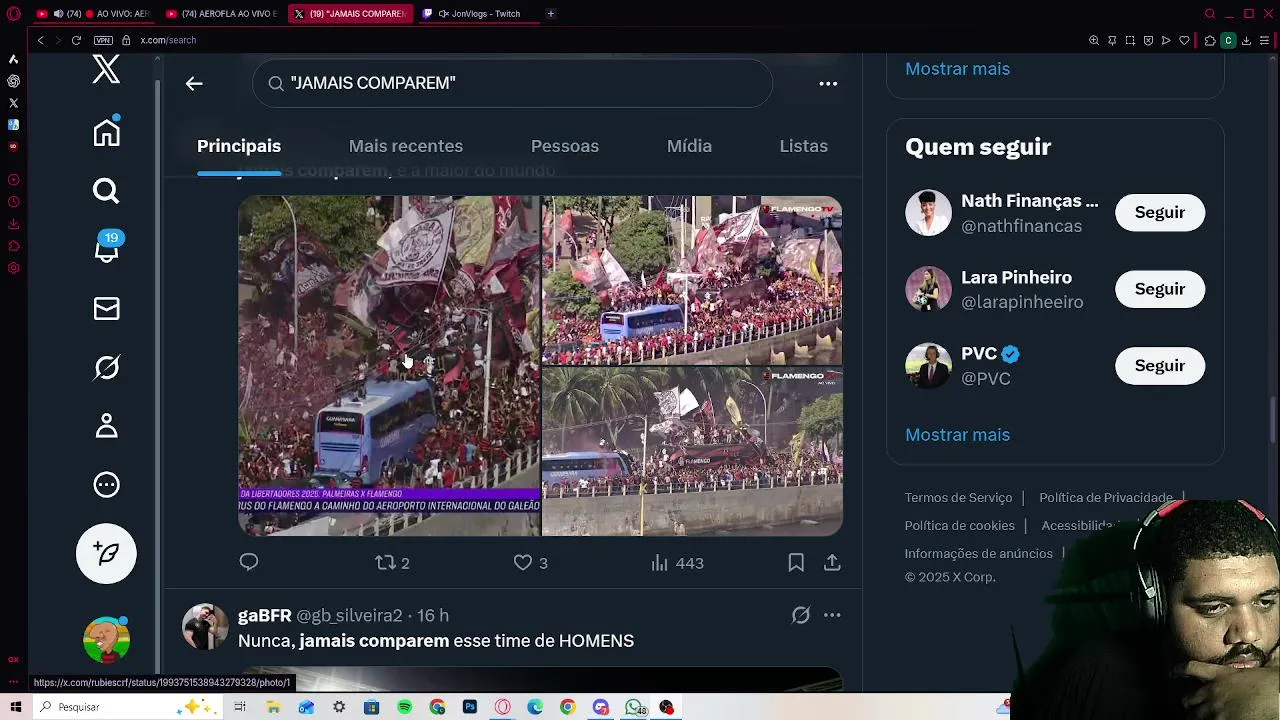The height and width of the screenshot is (720, 1280).
Task: Open the bottom-right crowd photo
Action: tap(692, 452)
